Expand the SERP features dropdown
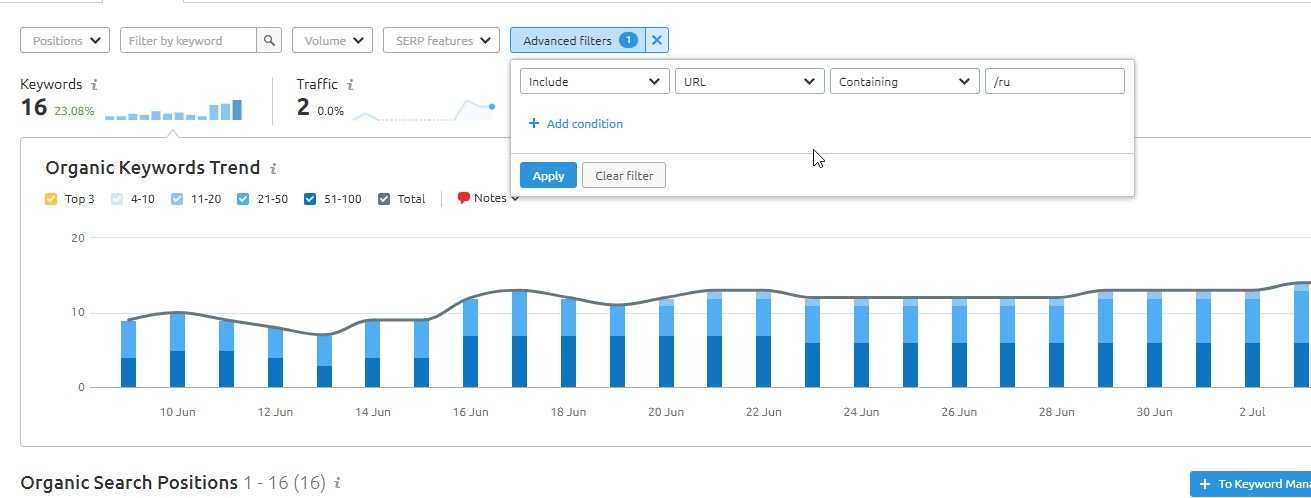 [x=441, y=41]
